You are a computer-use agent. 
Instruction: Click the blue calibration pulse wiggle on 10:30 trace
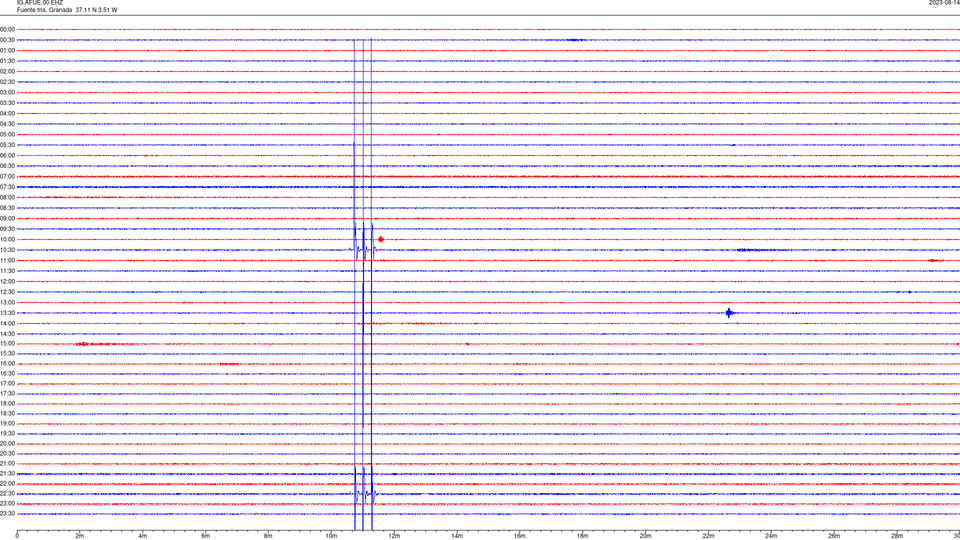[363, 249]
